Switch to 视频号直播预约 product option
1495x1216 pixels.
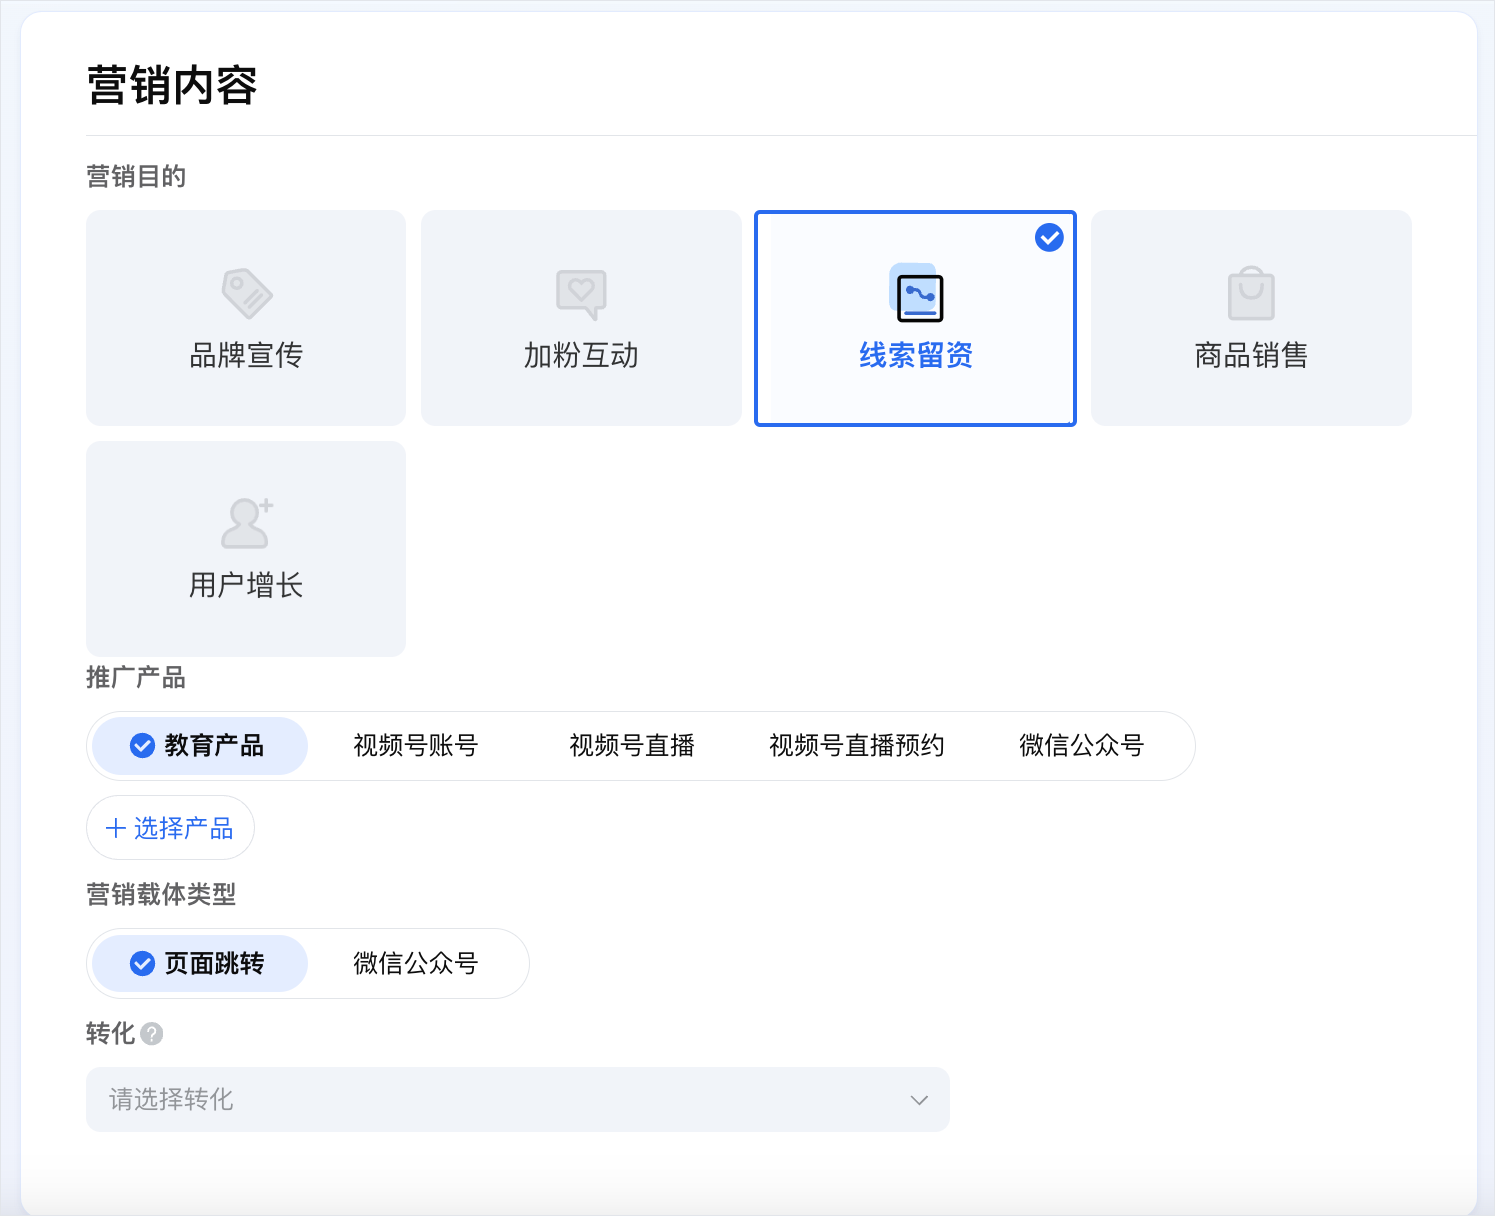856,746
